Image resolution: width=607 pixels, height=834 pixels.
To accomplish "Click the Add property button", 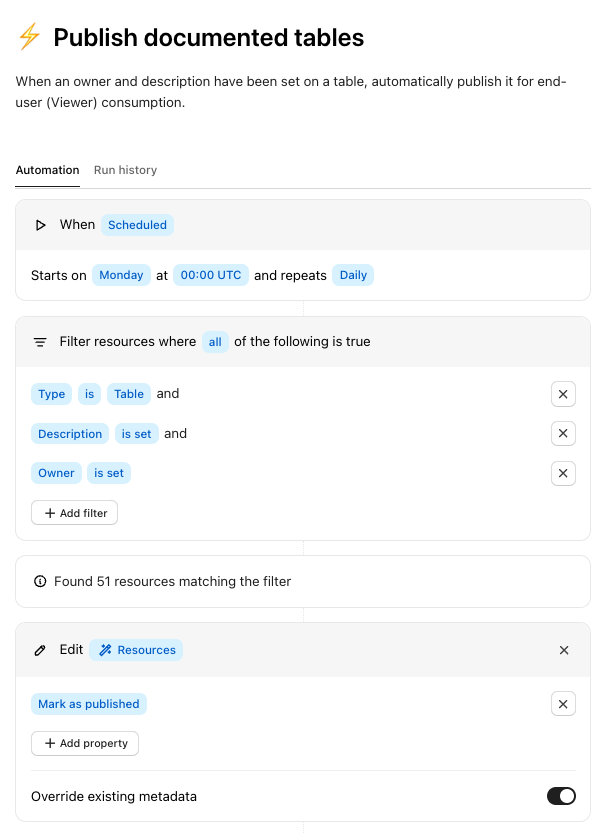I will click(85, 743).
